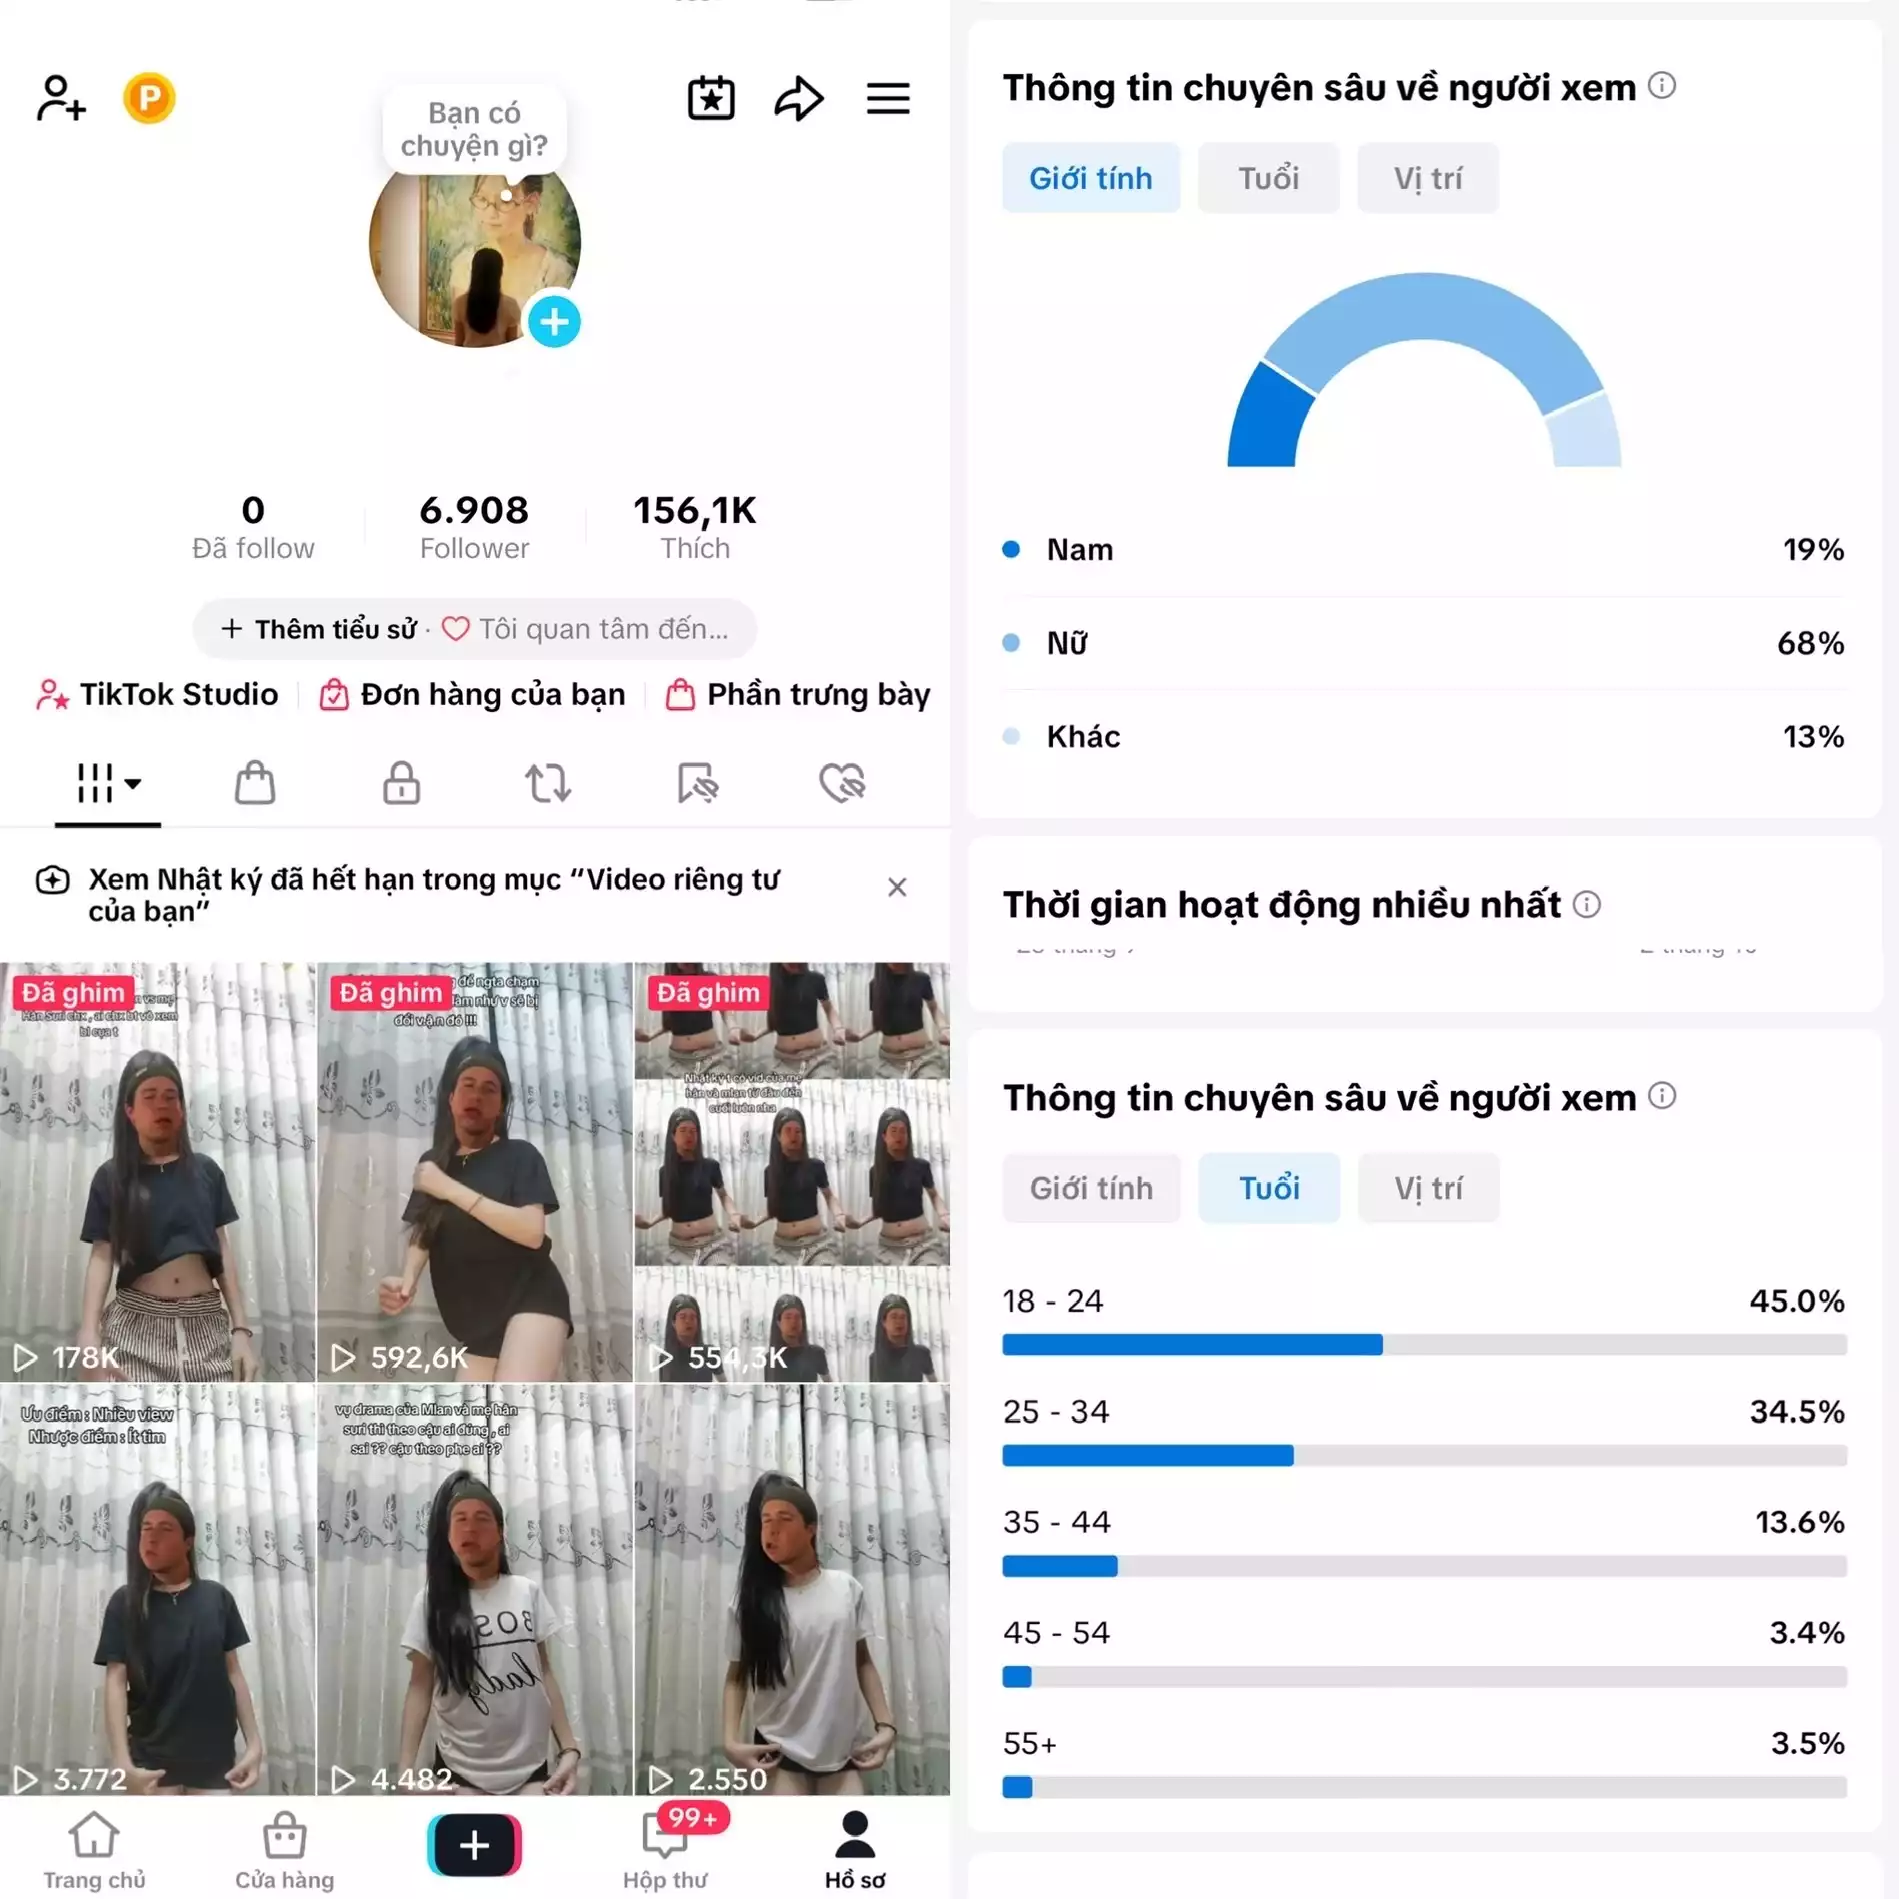
Task: Tap the blue plus on avatar
Action: (x=554, y=321)
